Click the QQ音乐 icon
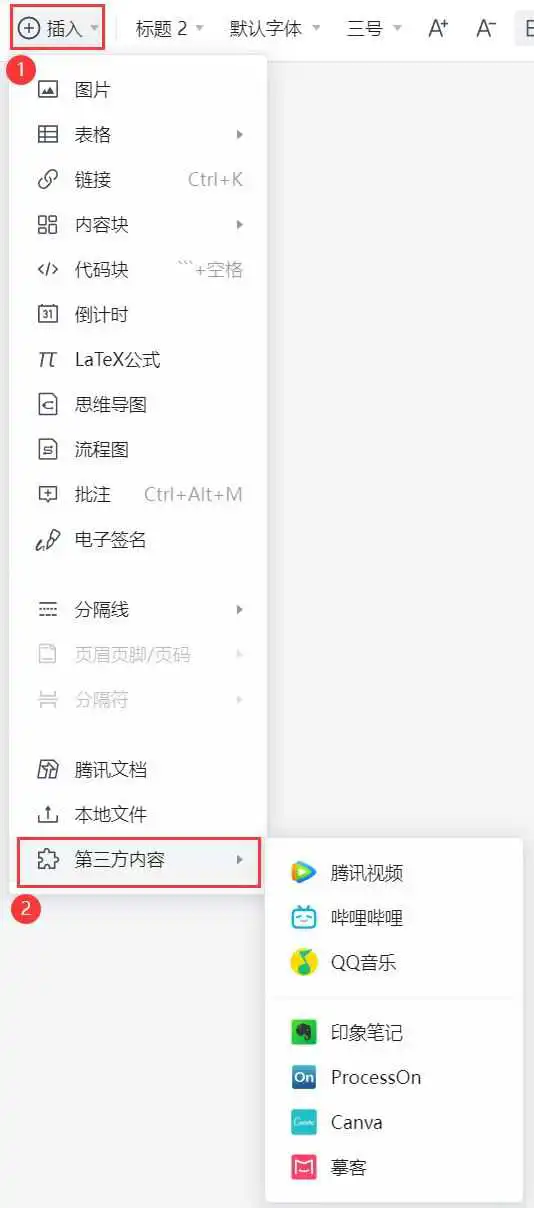Image resolution: width=534 pixels, height=1208 pixels. (304, 963)
